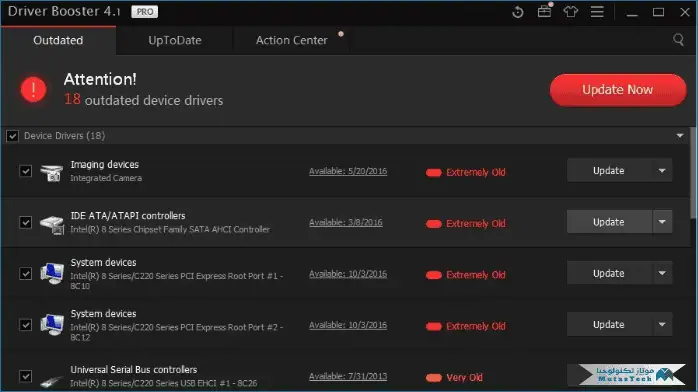Open the skin shirt icon

pos(571,12)
